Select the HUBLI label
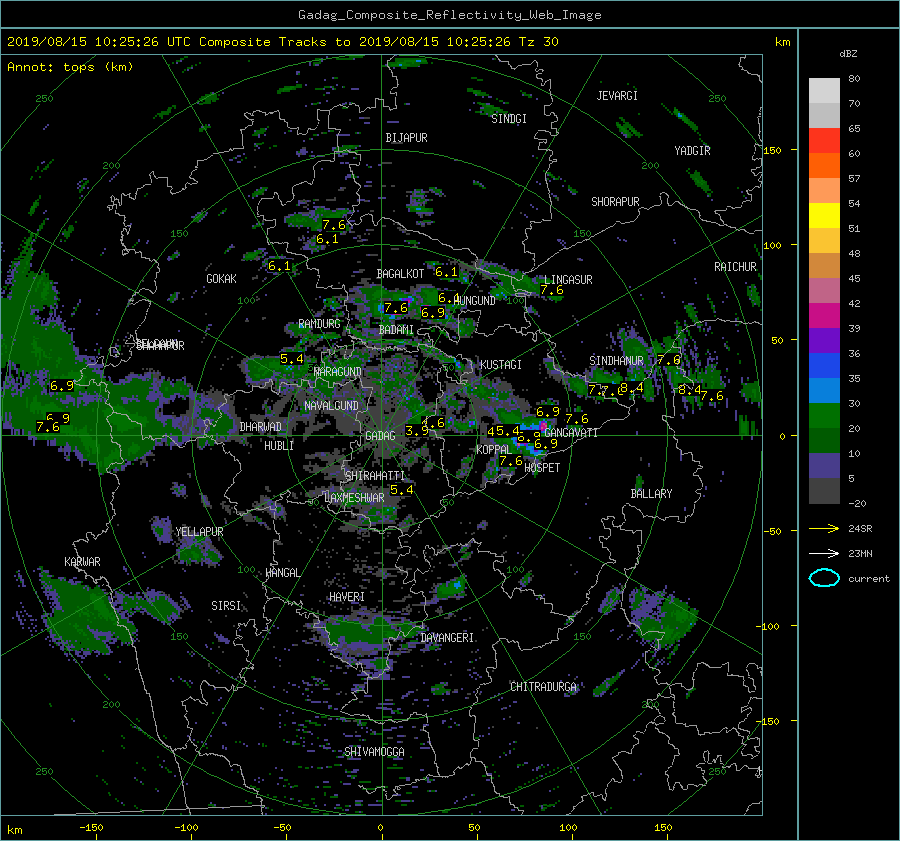The image size is (900, 841). pyautogui.click(x=279, y=446)
